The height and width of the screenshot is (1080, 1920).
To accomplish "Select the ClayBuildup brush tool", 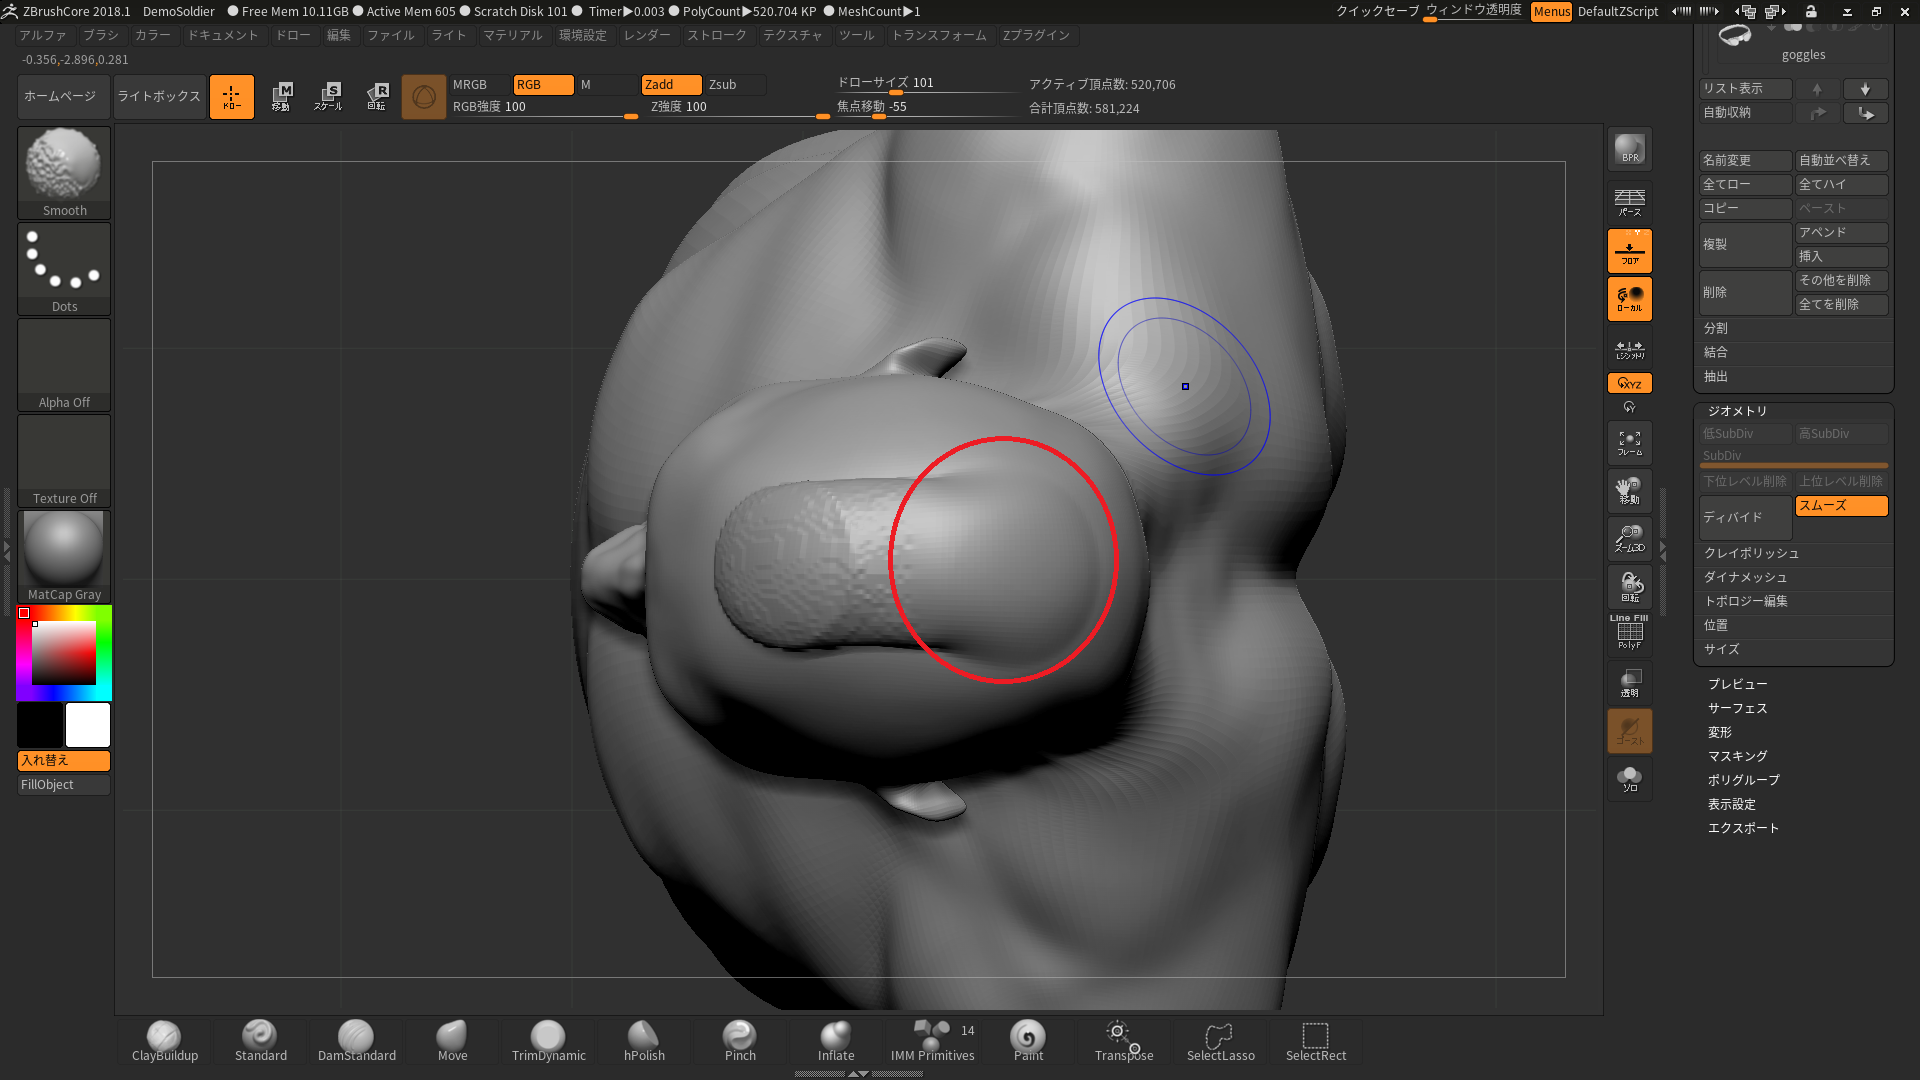I will coord(164,1036).
